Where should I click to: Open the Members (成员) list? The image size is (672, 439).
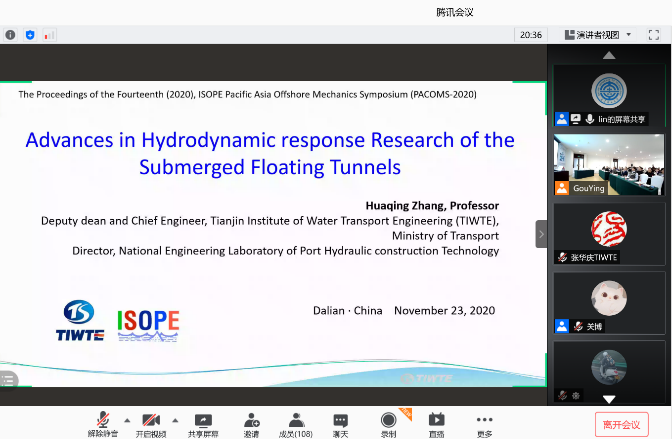[x=296, y=422]
